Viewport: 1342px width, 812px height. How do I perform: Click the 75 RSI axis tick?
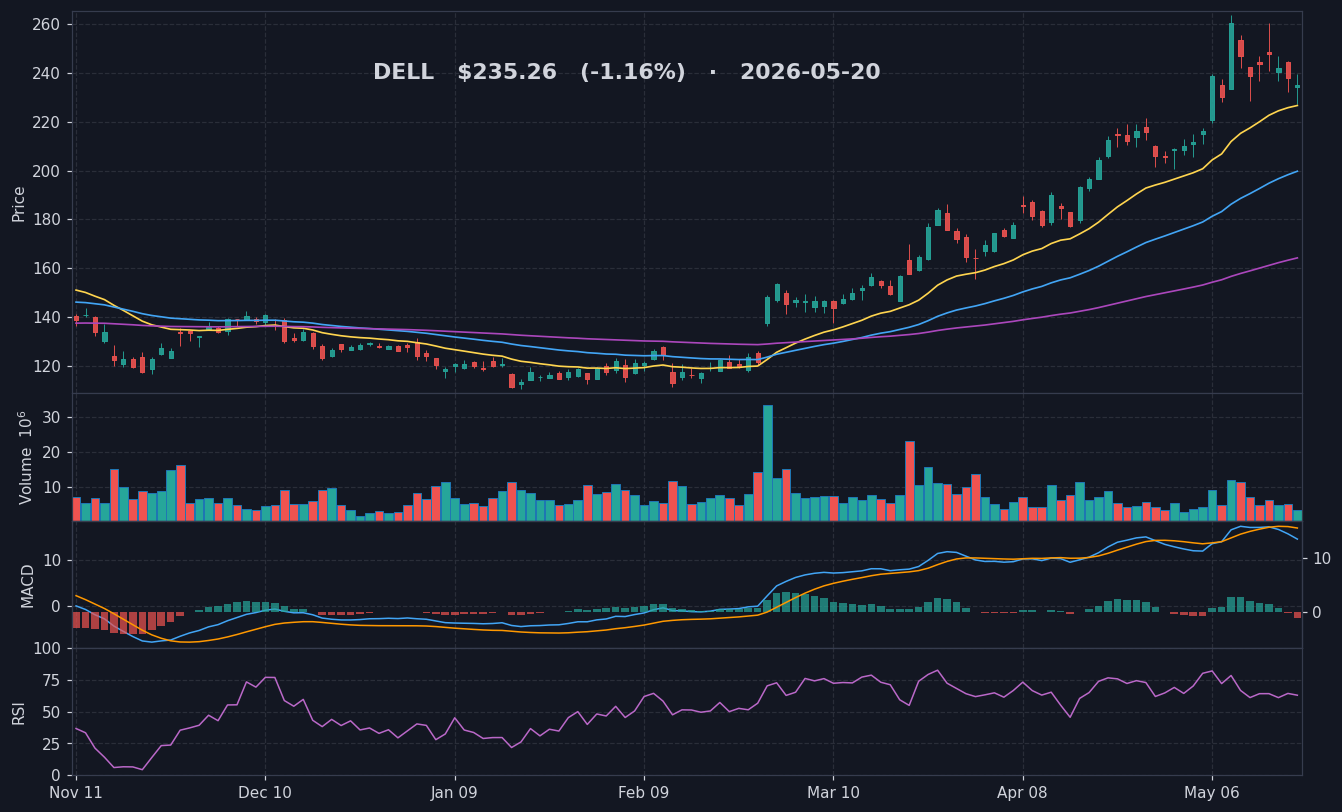50,680
